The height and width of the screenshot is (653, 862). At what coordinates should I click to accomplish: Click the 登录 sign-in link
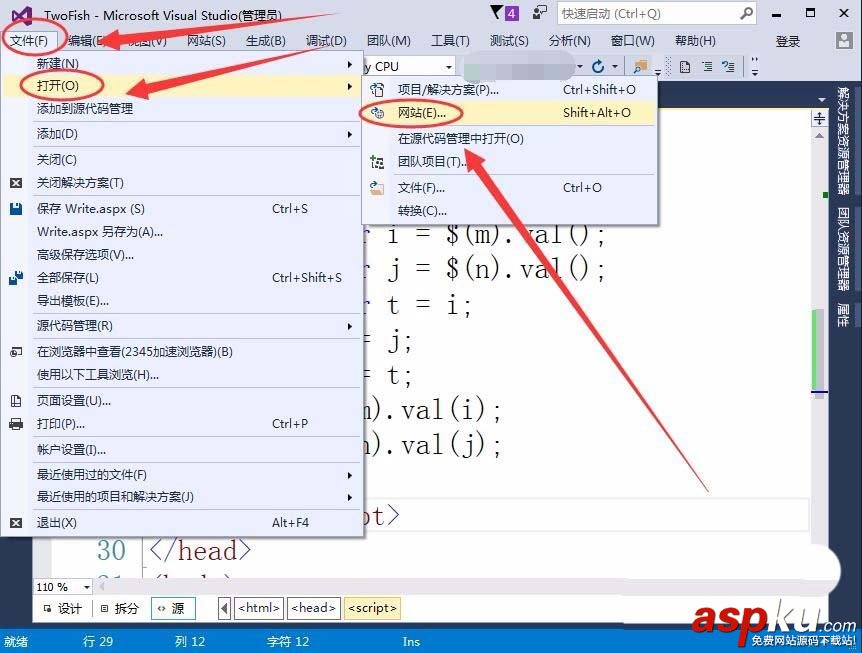click(x=786, y=41)
